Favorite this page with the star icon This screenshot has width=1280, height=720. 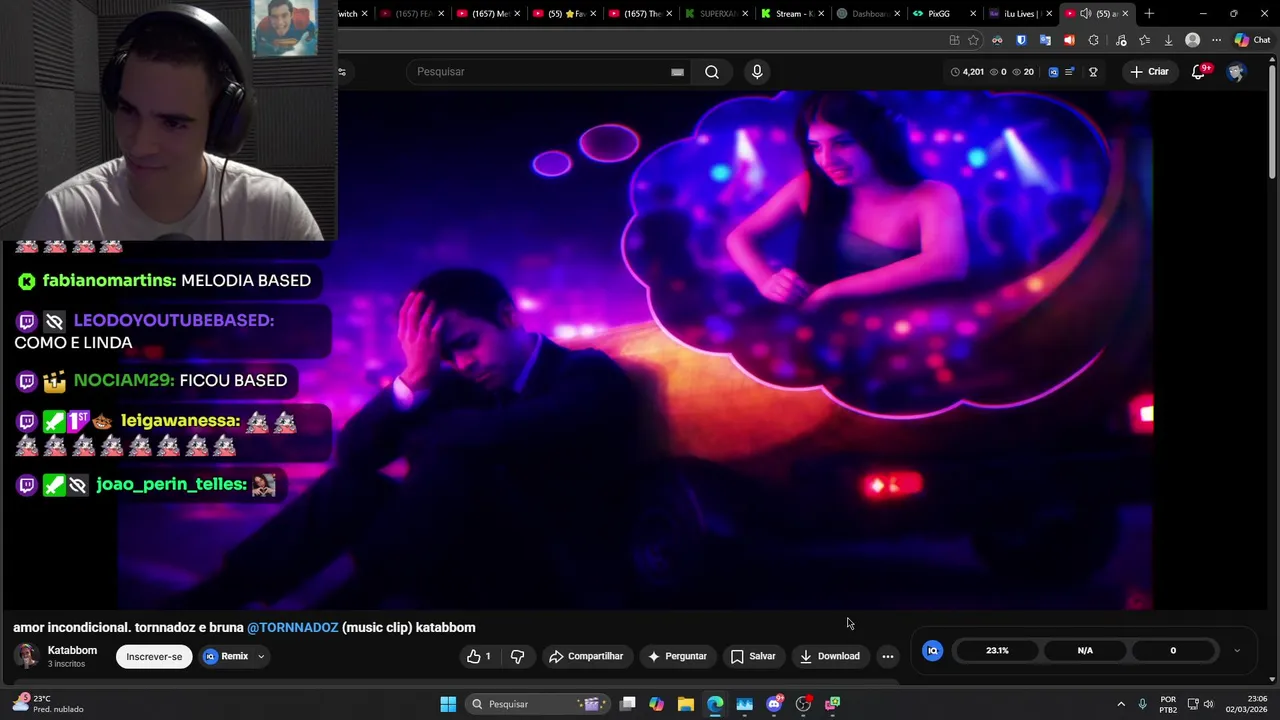click(x=973, y=40)
